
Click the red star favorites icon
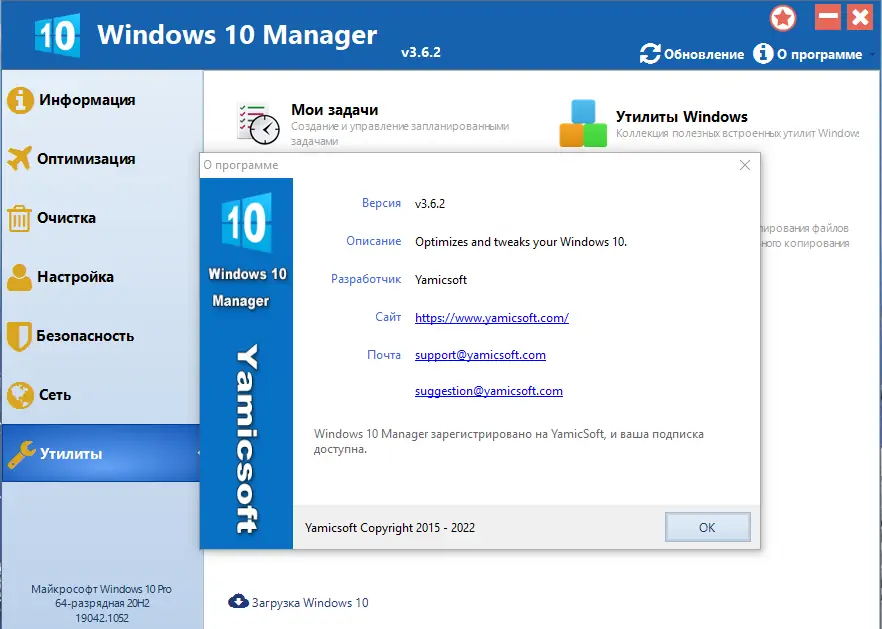pos(782,19)
